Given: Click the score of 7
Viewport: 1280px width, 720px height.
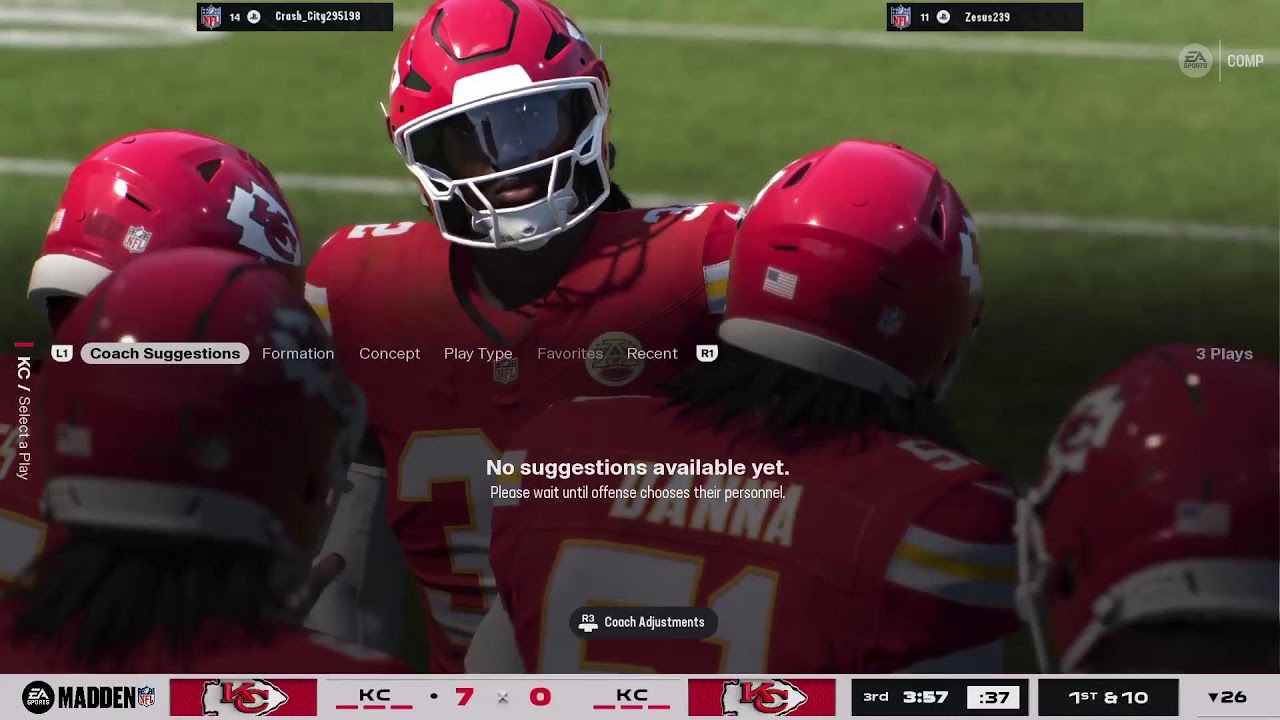Looking at the screenshot, I should (x=464, y=696).
